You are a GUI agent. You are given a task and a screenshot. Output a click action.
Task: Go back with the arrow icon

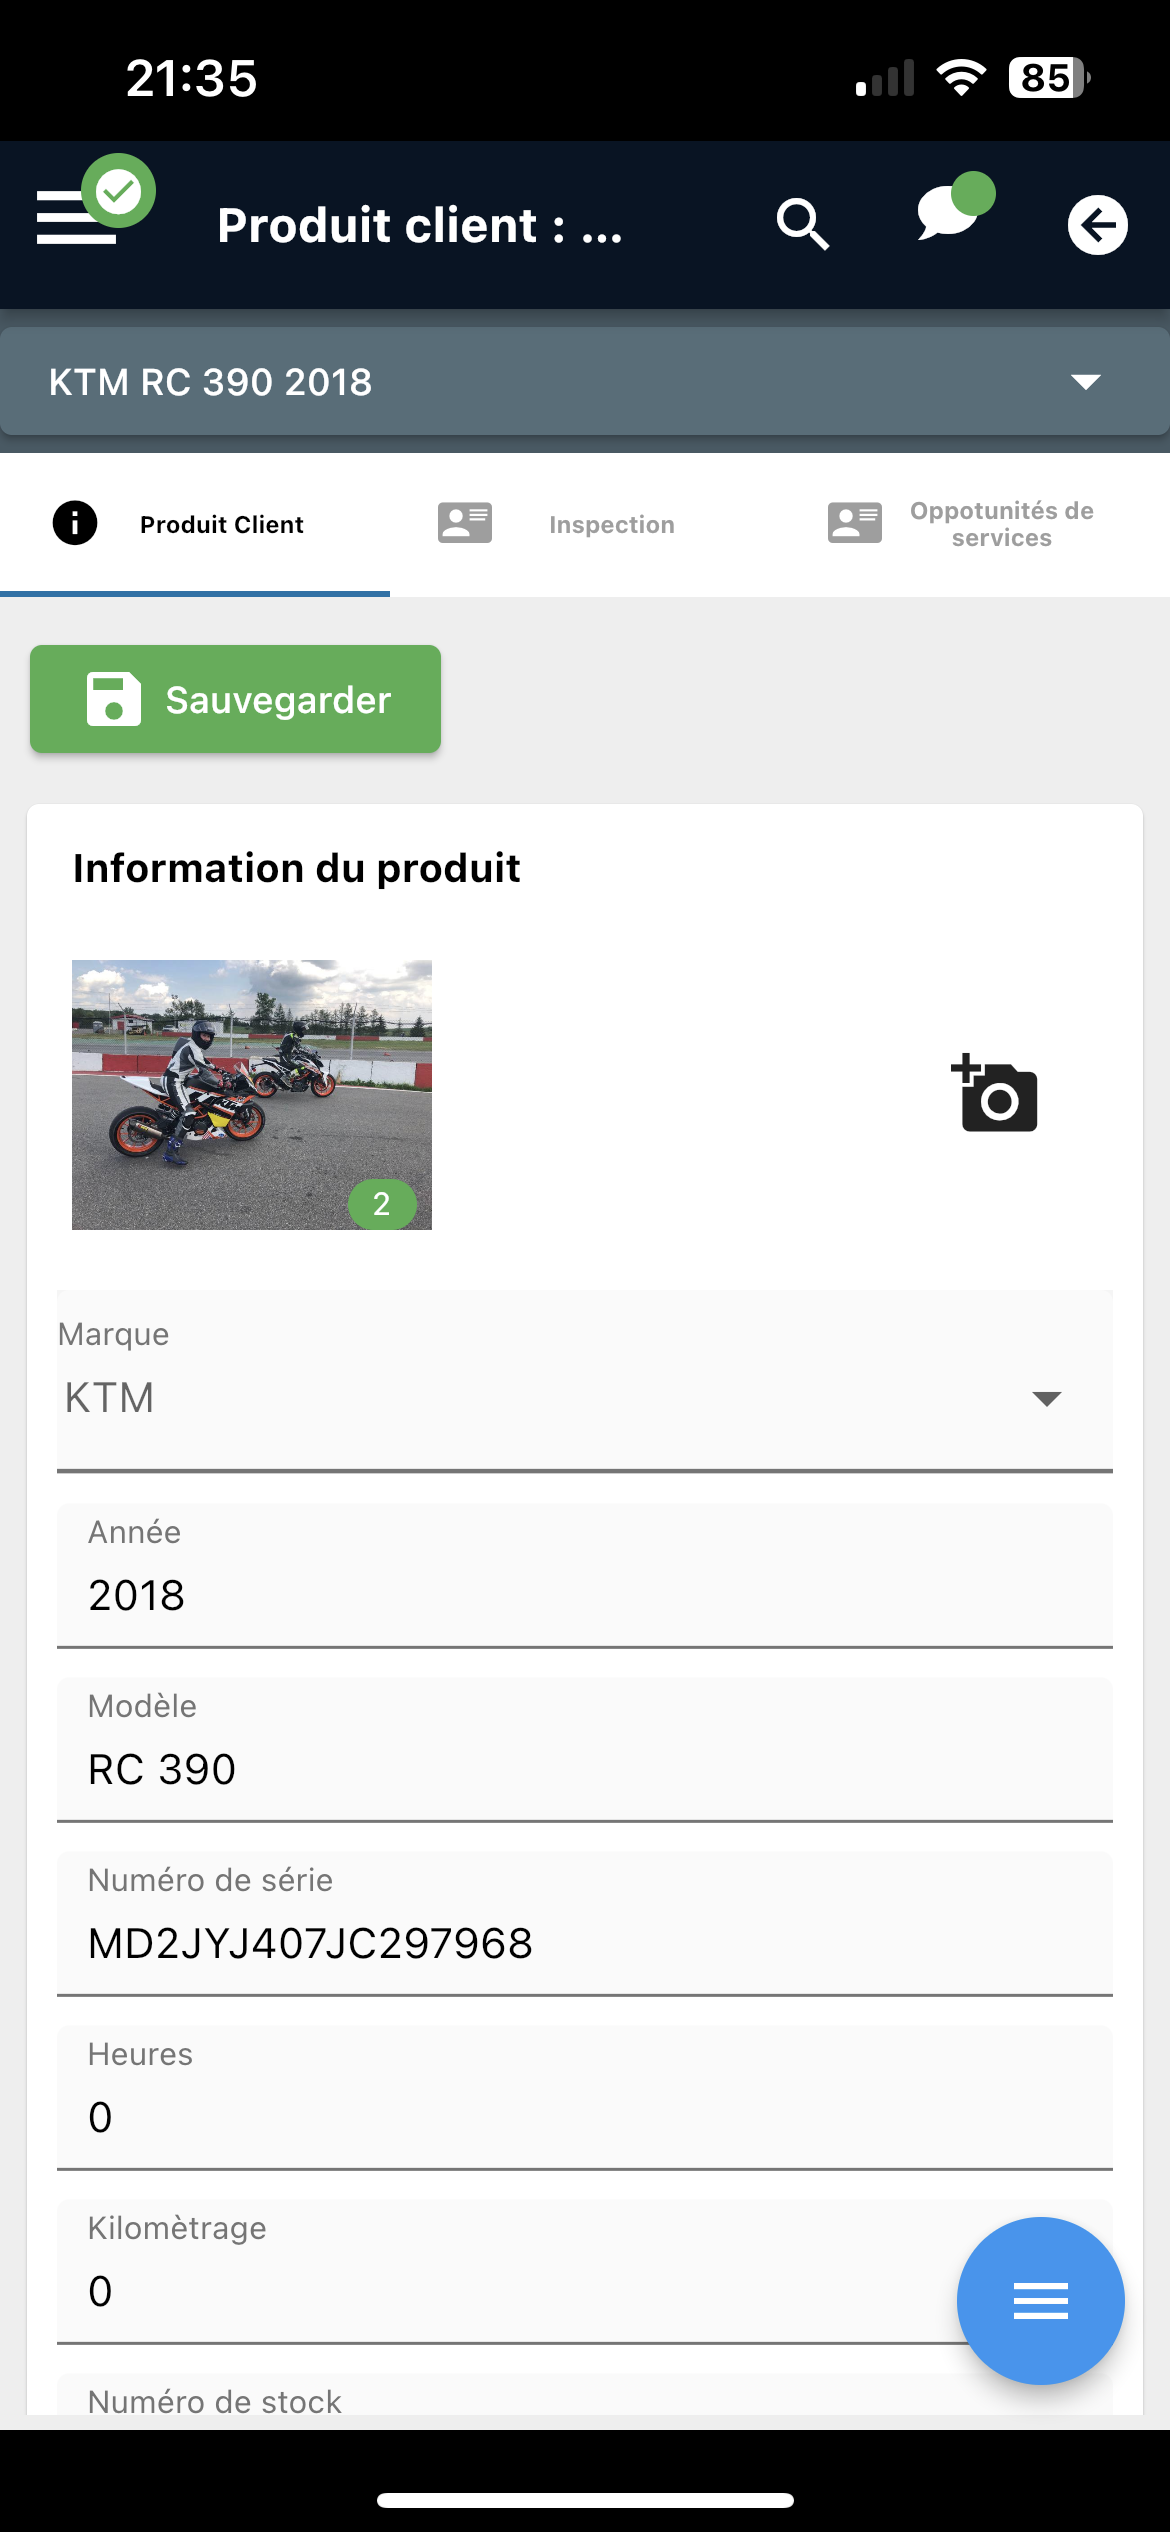tap(1097, 224)
